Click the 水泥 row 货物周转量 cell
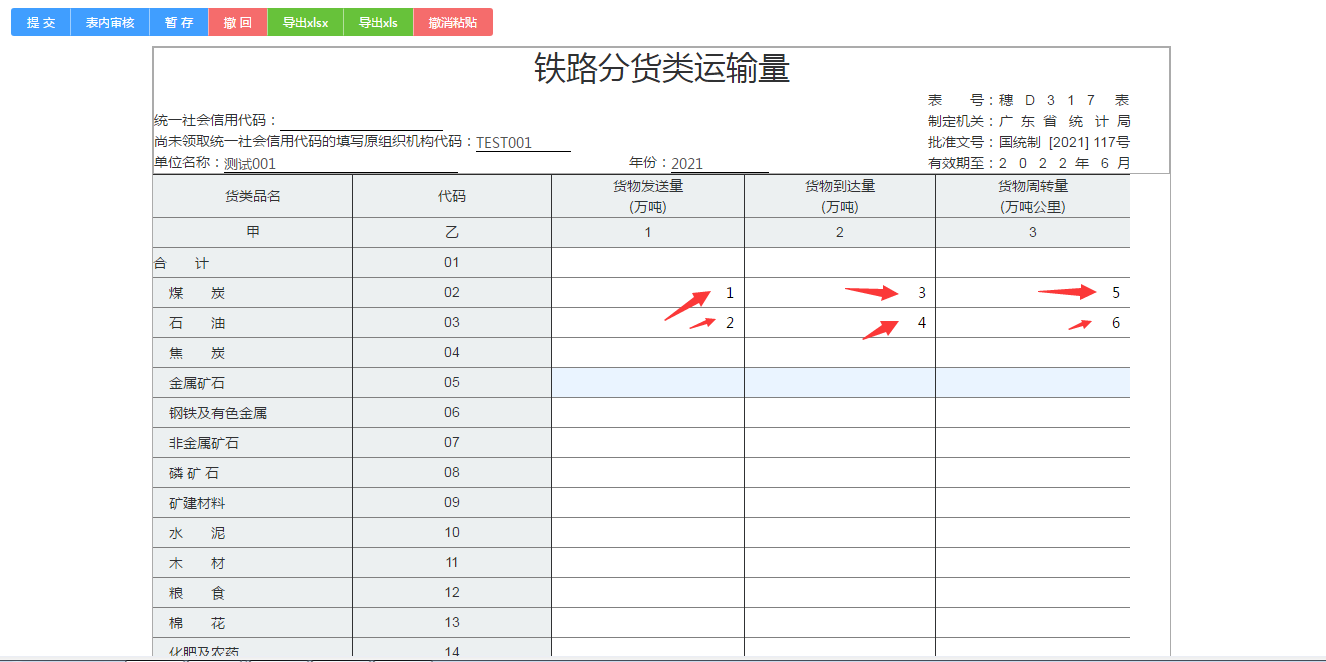This screenshot has height=662, width=1326. pyautogui.click(x=1032, y=532)
